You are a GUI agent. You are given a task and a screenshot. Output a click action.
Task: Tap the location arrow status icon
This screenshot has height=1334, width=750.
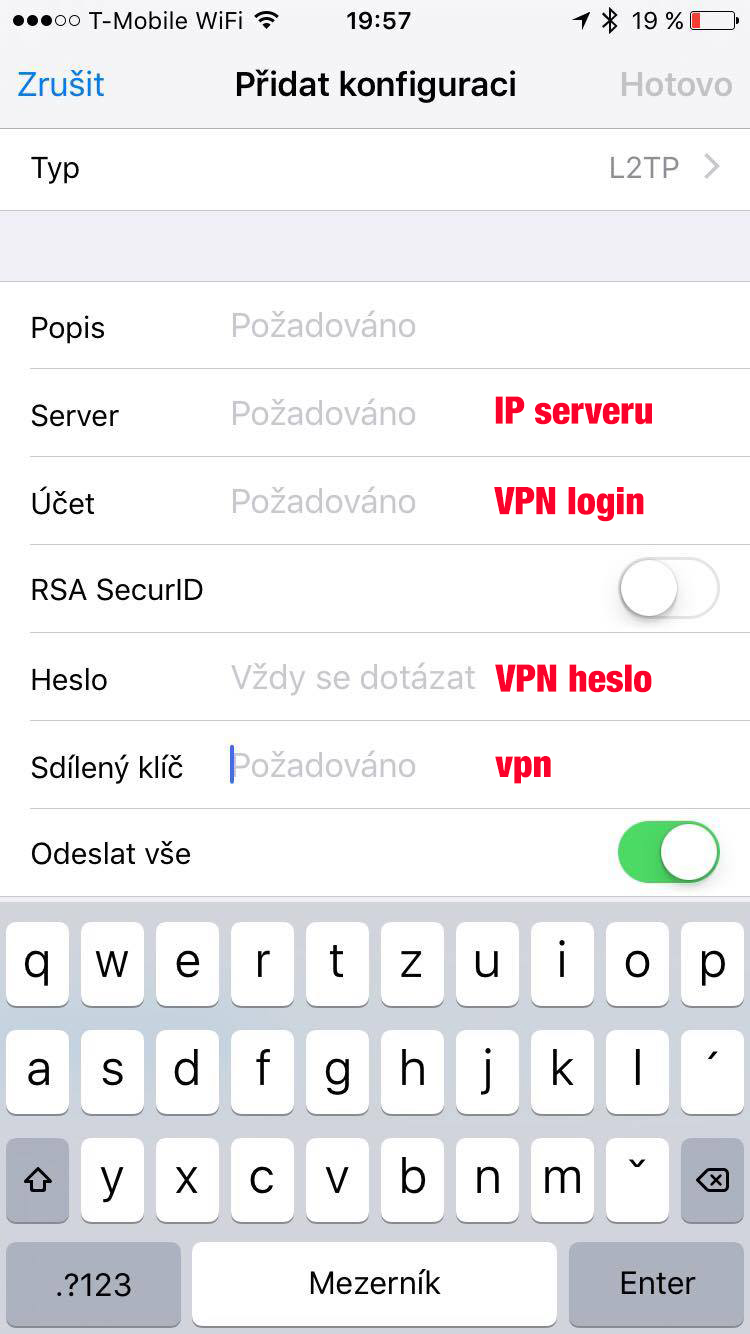(x=581, y=20)
